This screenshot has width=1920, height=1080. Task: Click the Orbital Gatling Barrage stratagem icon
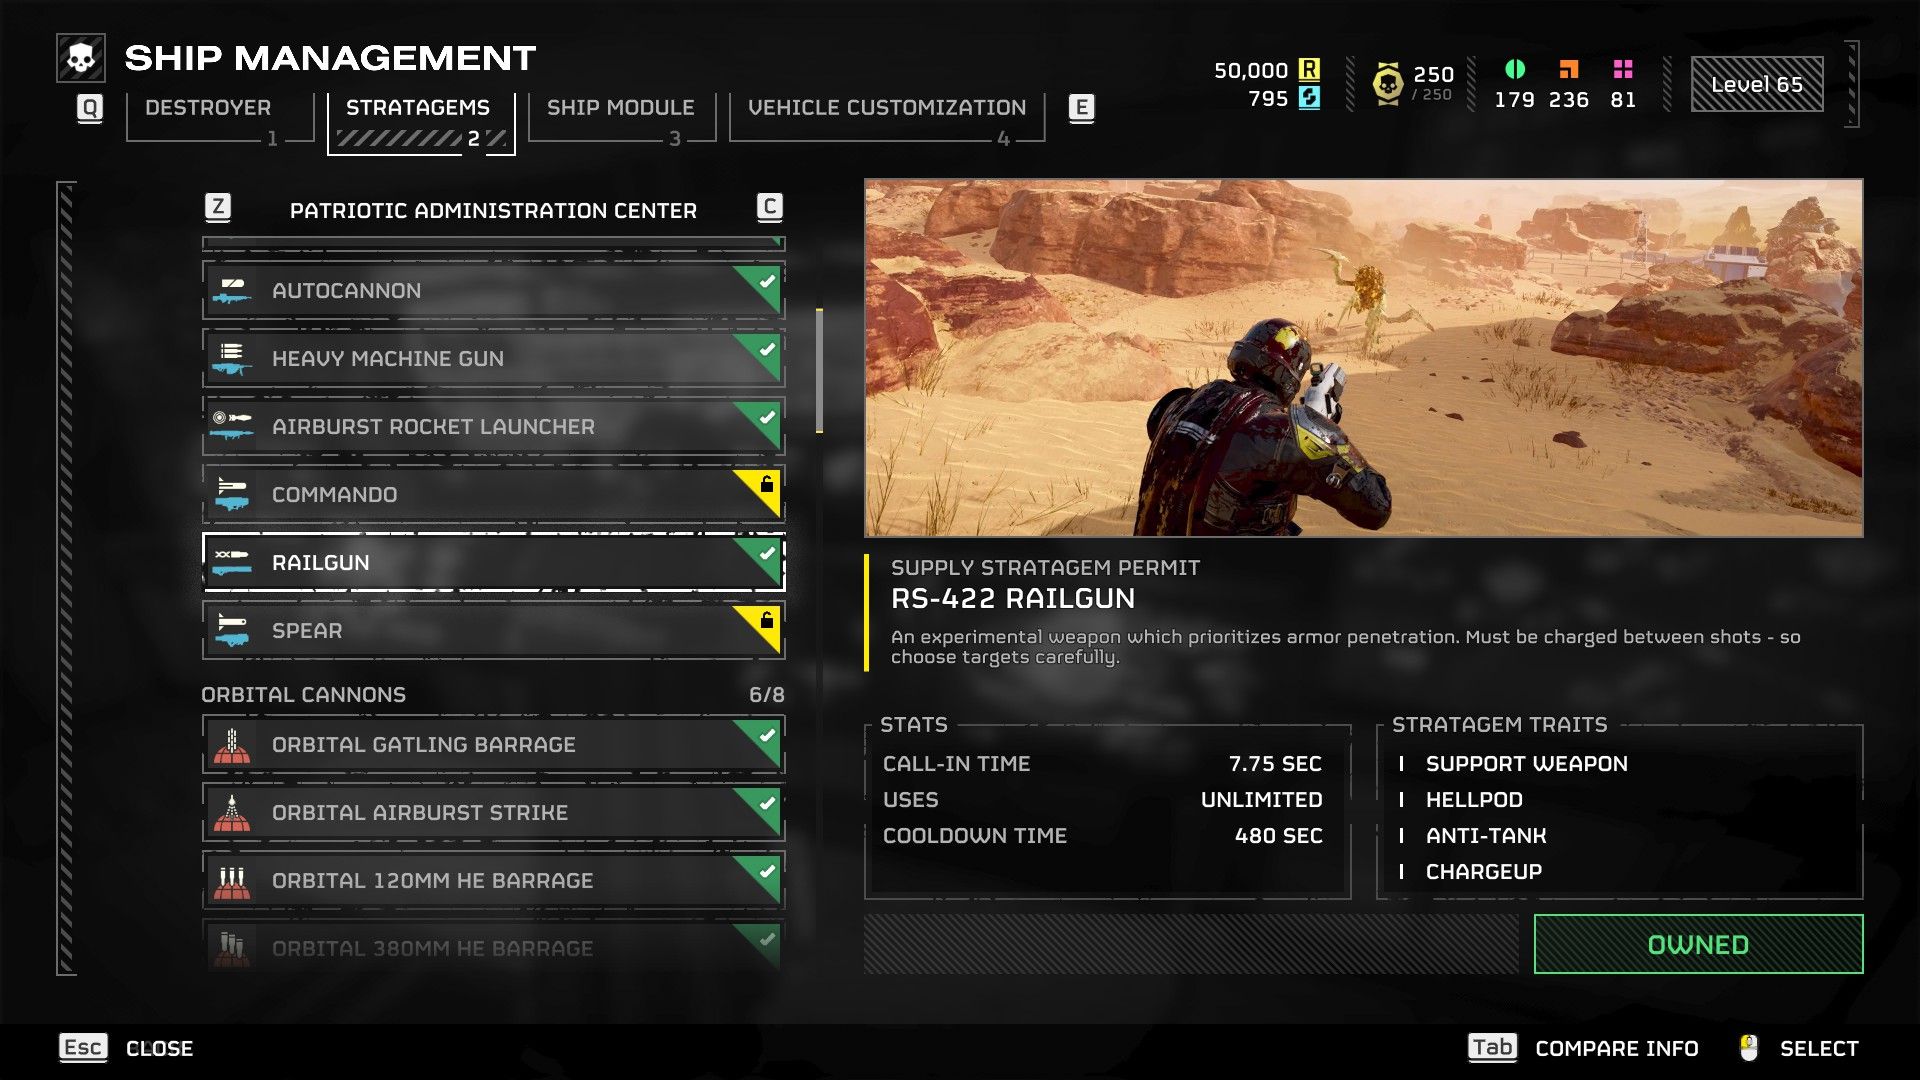click(x=232, y=745)
